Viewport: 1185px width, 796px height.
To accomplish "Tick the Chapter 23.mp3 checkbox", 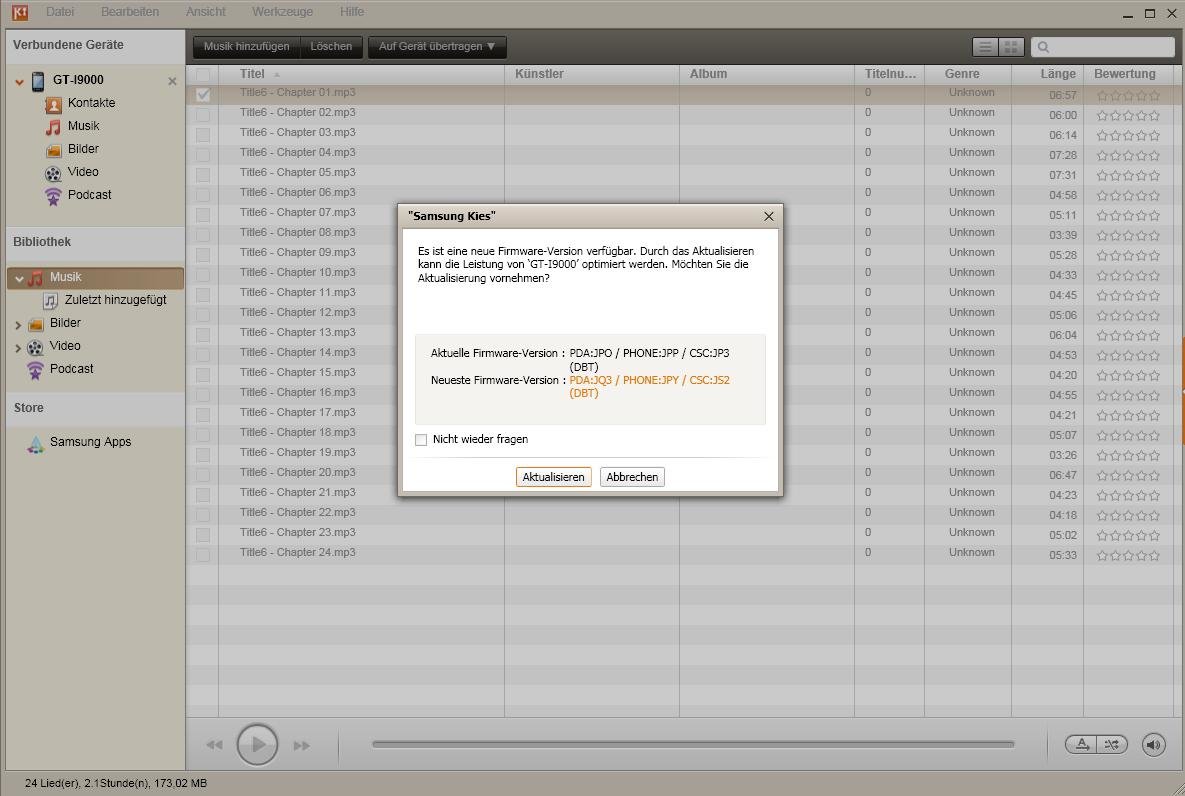I will (x=203, y=534).
